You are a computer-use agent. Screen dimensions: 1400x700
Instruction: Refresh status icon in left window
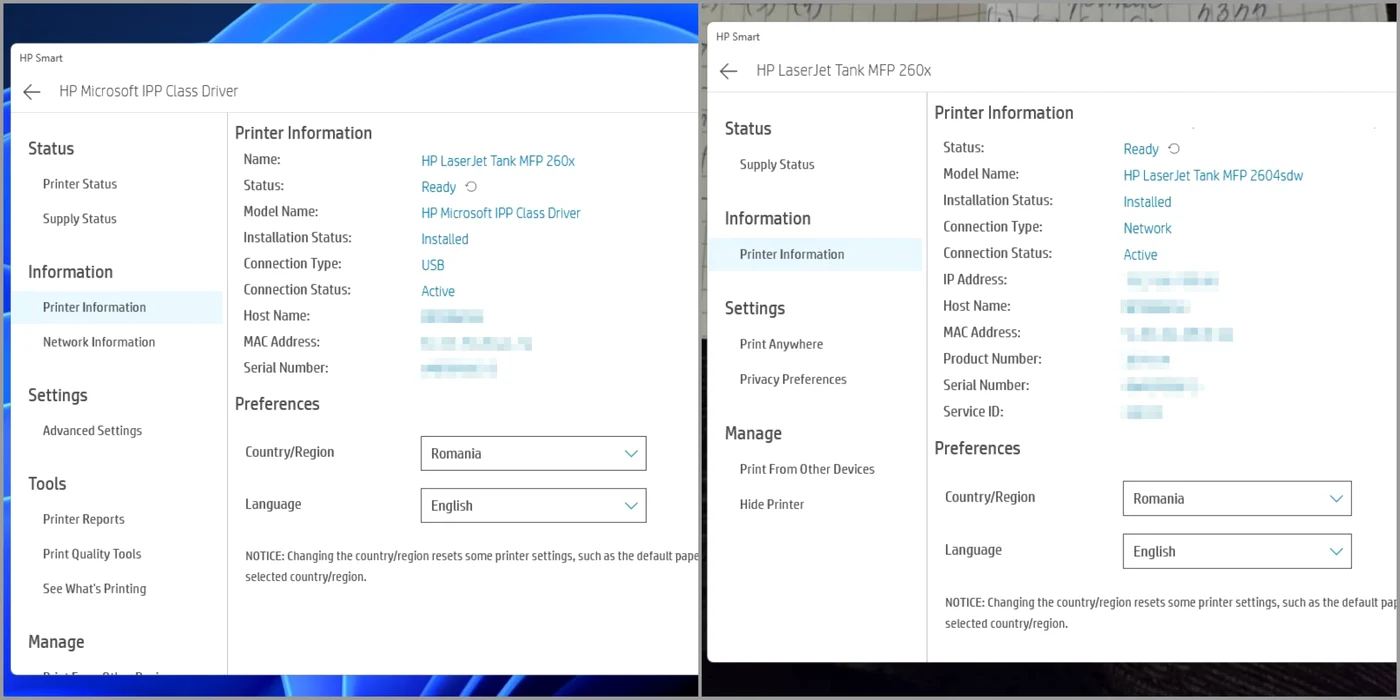pyautogui.click(x=471, y=187)
